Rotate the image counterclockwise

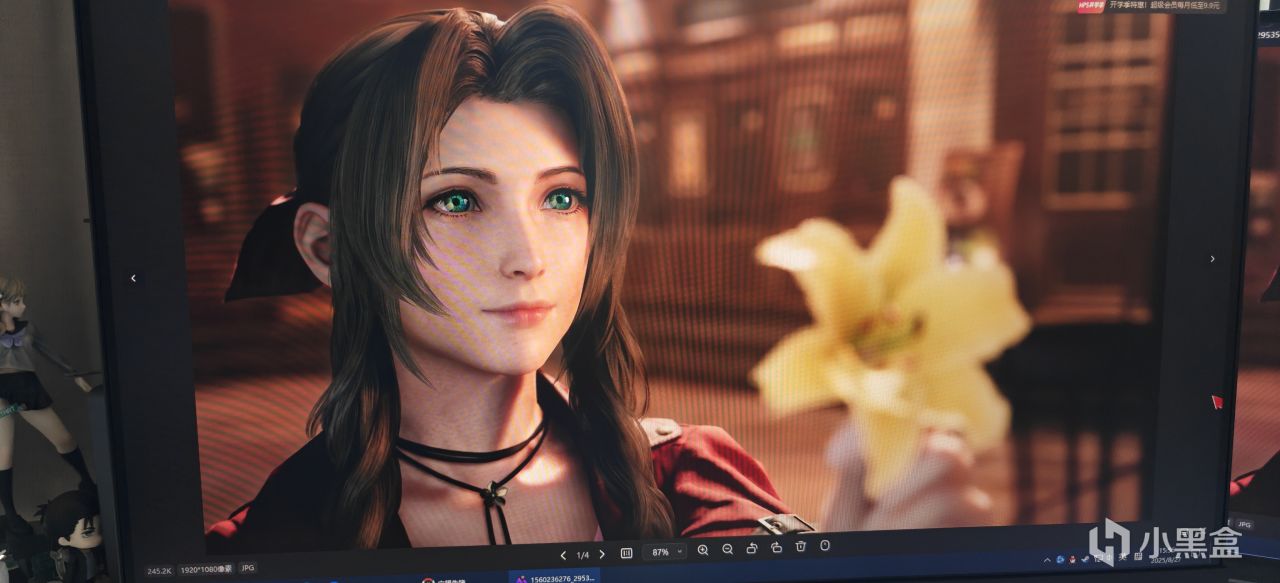coord(752,548)
